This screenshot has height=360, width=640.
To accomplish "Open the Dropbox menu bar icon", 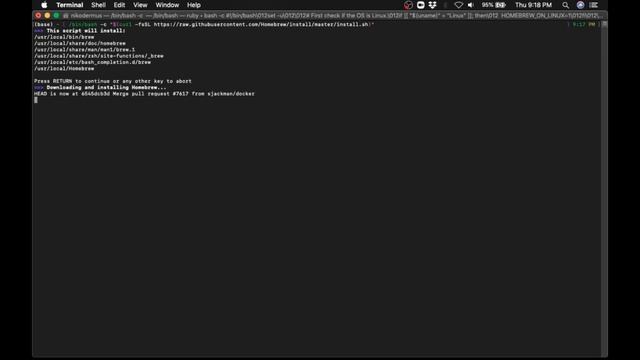I will 433,5.
